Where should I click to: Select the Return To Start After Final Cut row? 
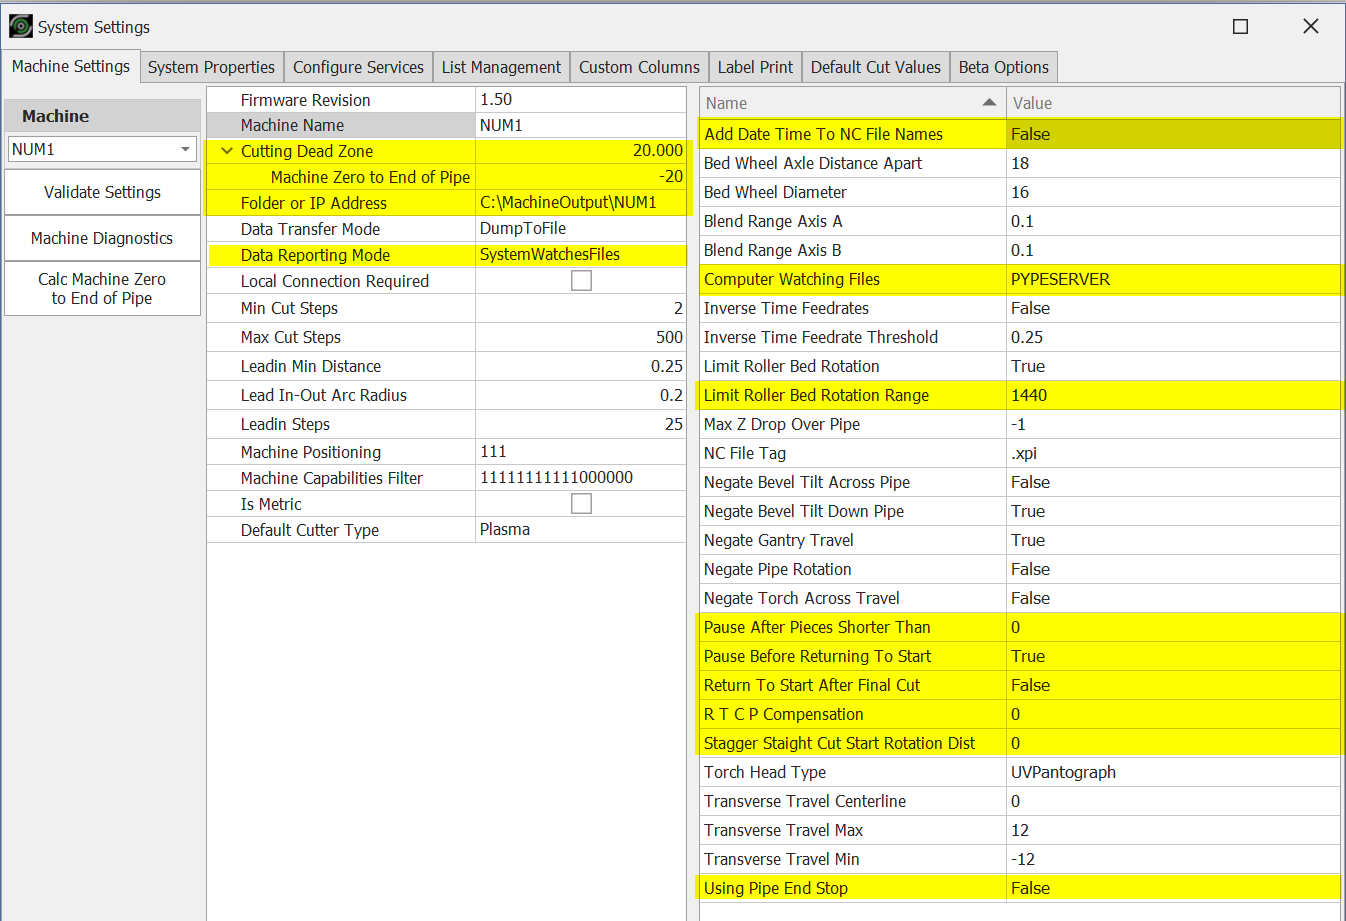(1020, 685)
